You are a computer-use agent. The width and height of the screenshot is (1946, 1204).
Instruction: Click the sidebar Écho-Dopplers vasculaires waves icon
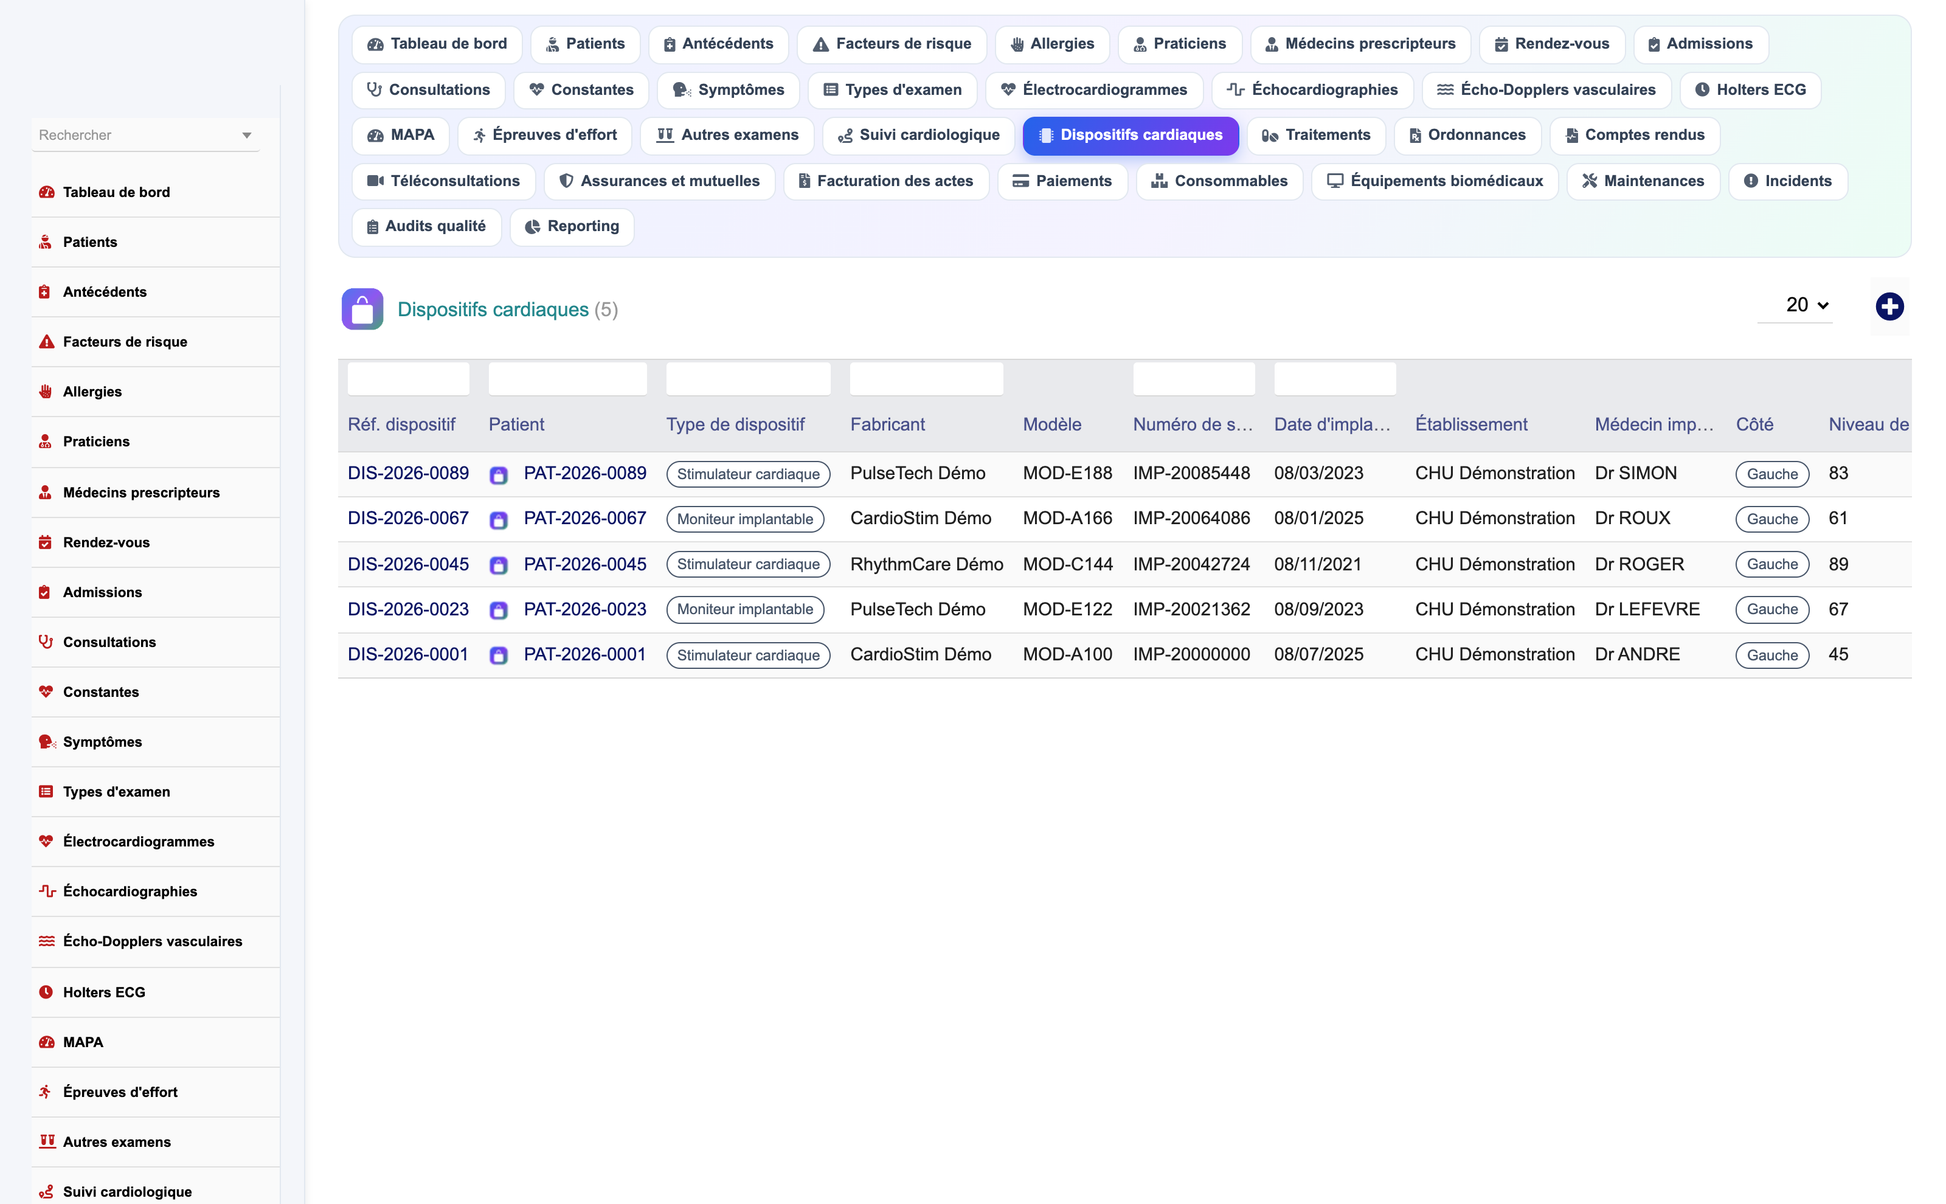[x=47, y=941]
